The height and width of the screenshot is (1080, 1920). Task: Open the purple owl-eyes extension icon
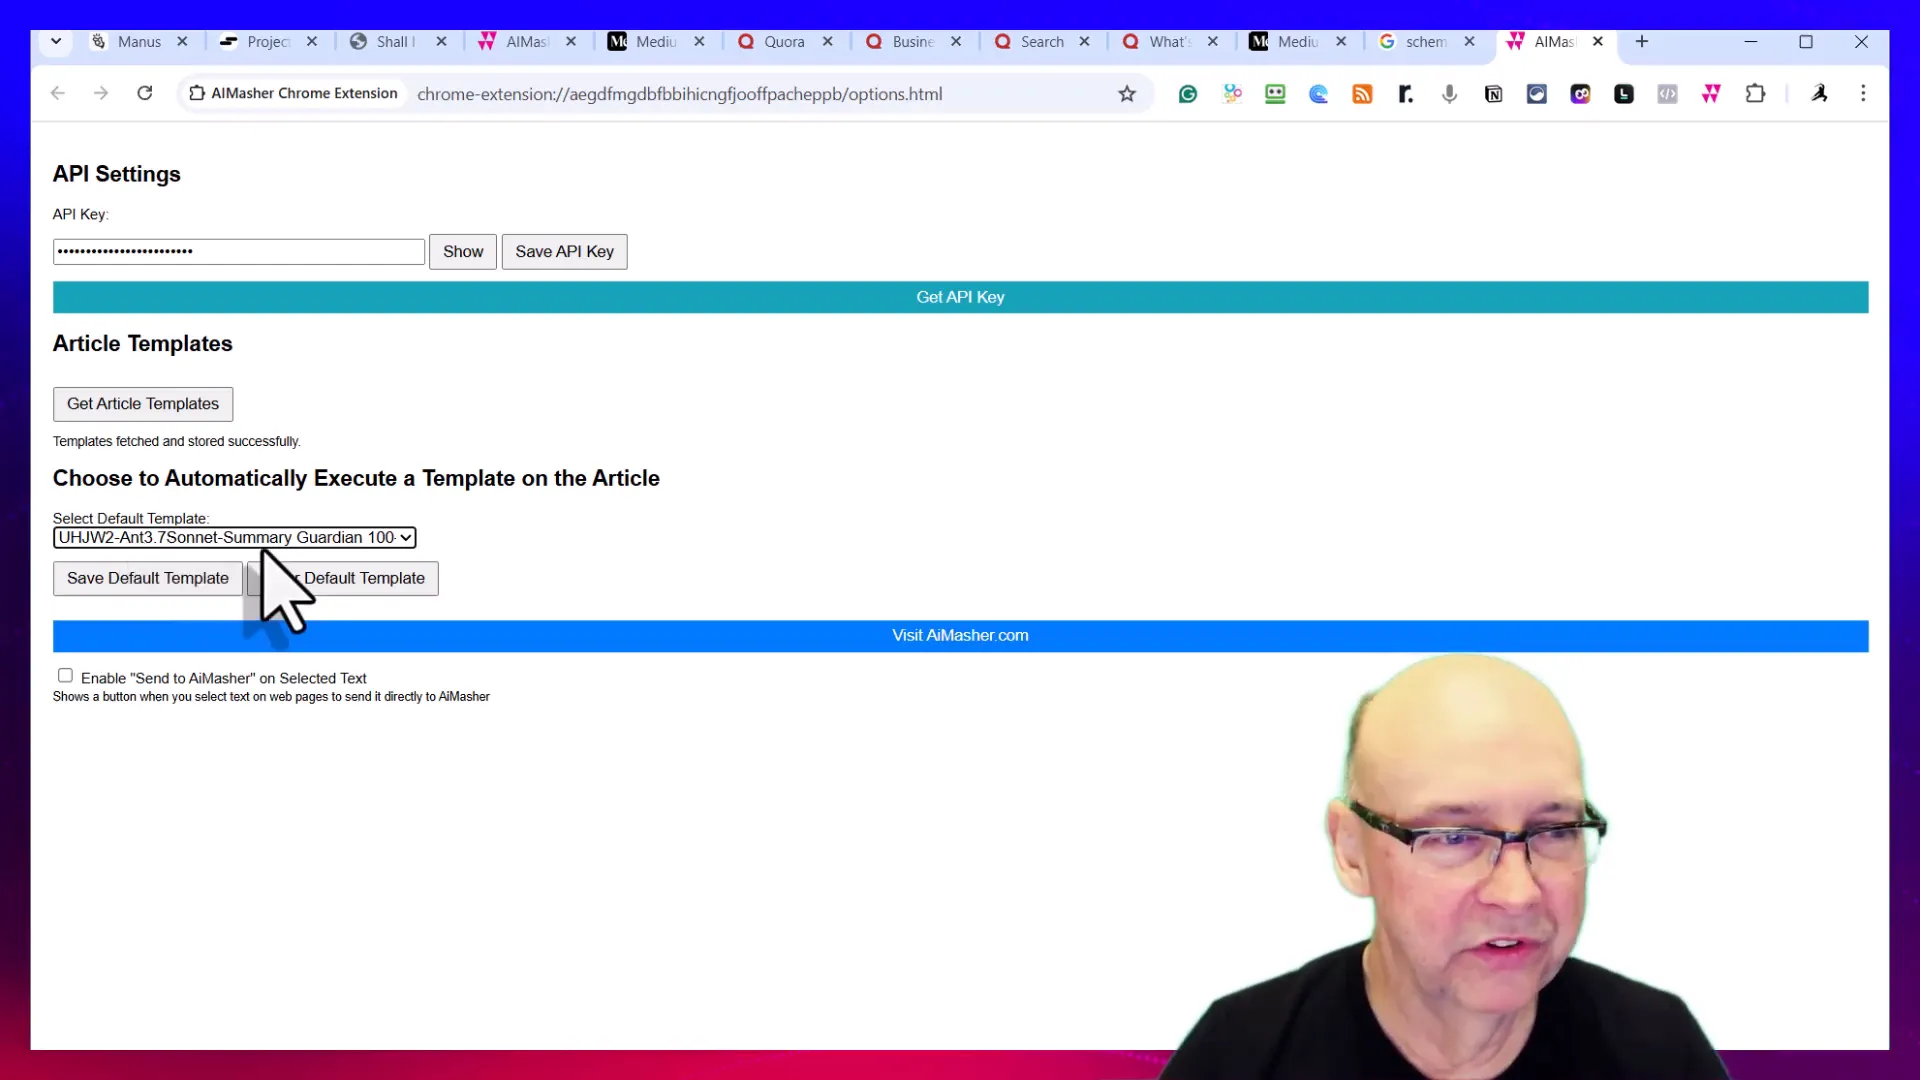(1580, 94)
